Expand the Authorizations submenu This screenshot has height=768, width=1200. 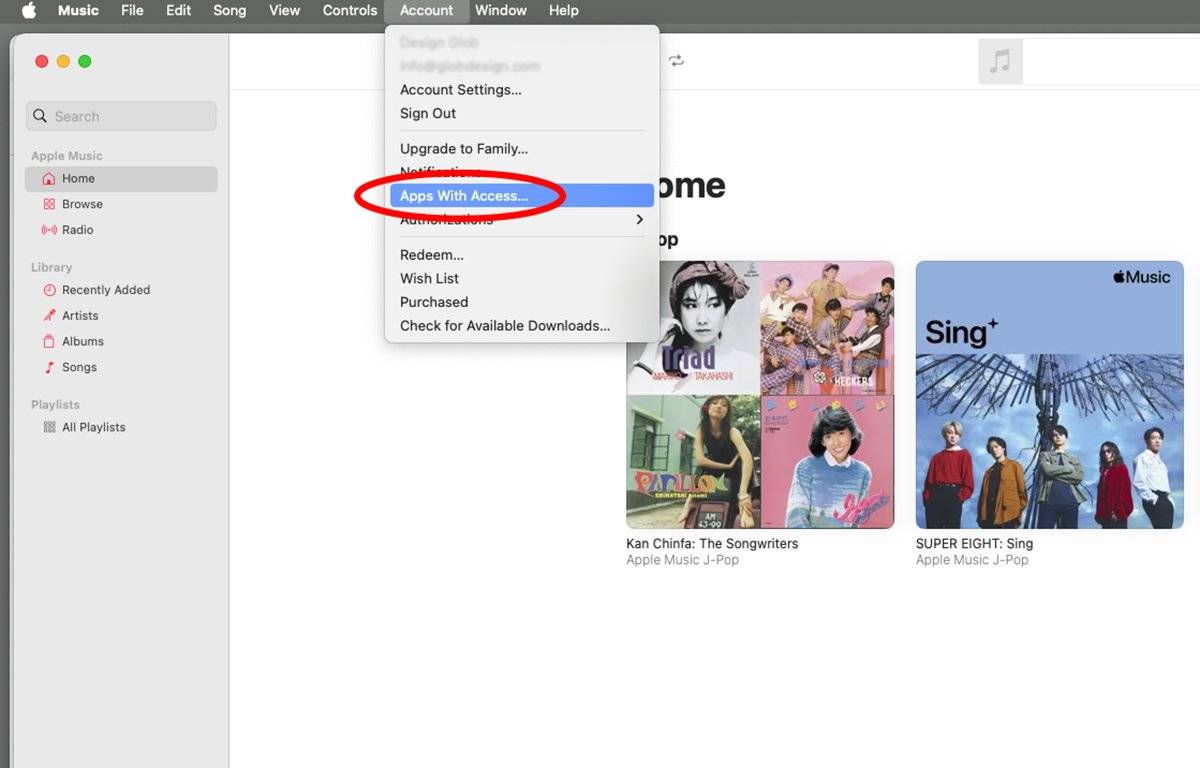(x=447, y=219)
